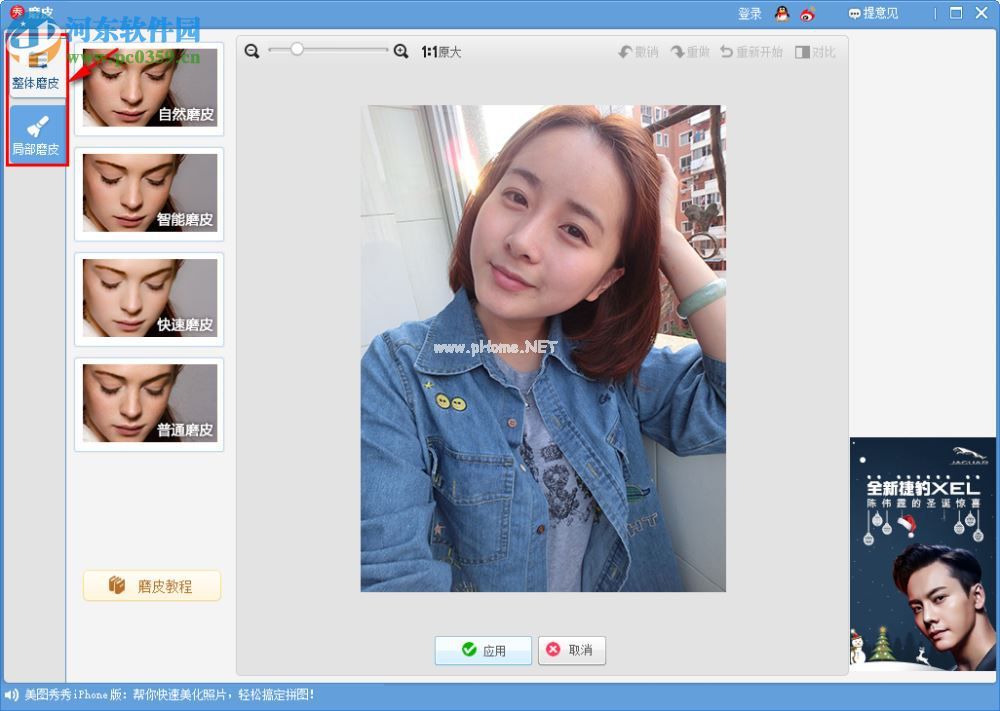Open the 磨皮教程 tutorial
The height and width of the screenshot is (711, 1000).
(x=152, y=586)
